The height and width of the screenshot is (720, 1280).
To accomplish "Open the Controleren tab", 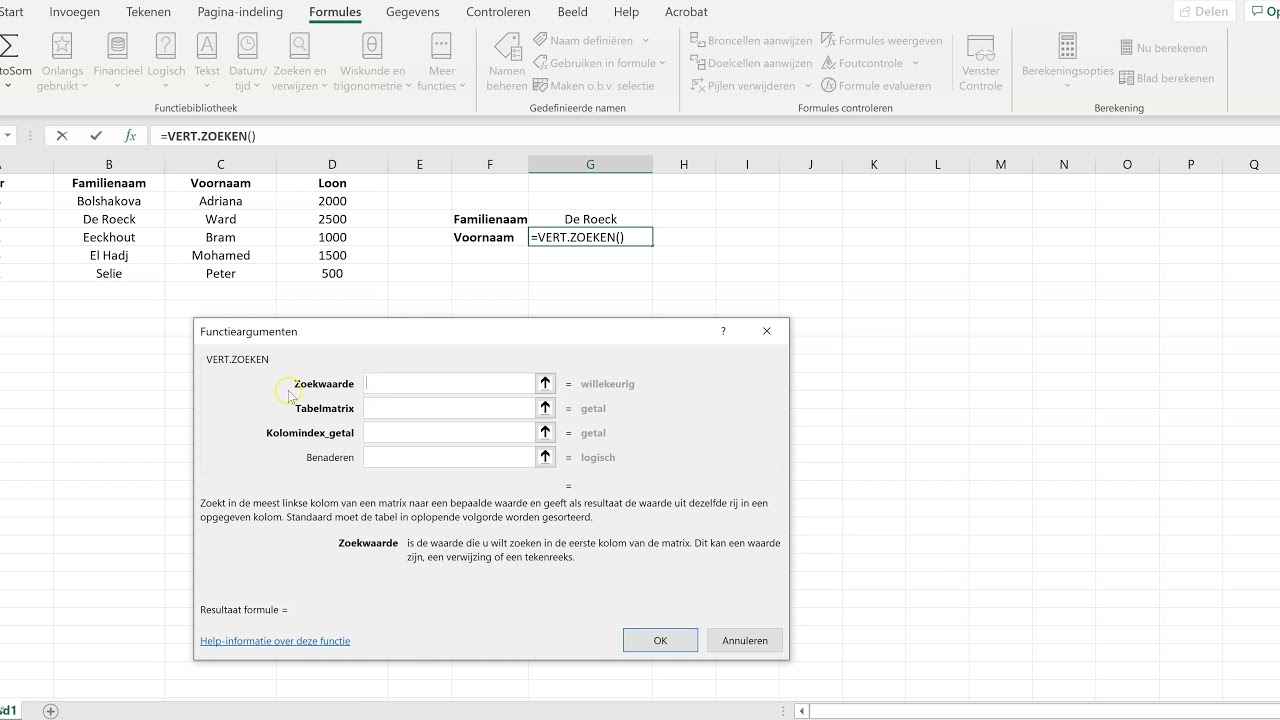I will click(x=498, y=12).
